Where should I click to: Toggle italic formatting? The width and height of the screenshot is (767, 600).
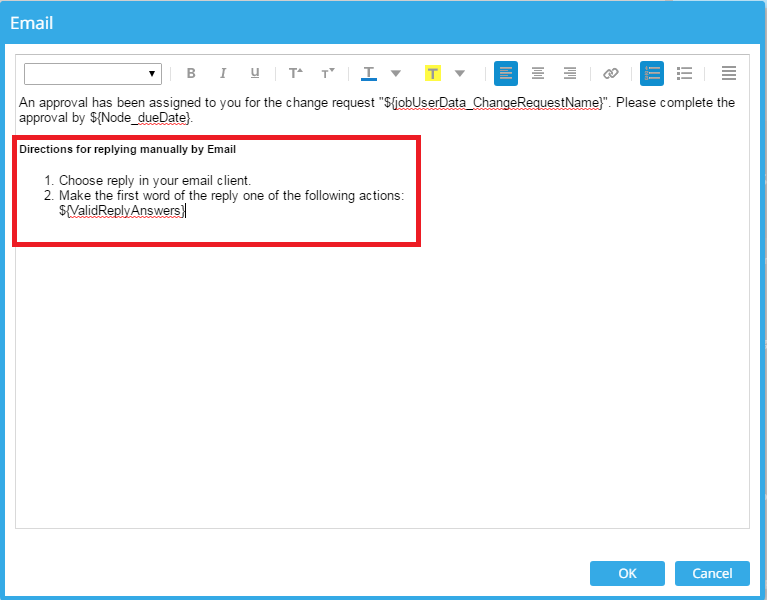(223, 73)
